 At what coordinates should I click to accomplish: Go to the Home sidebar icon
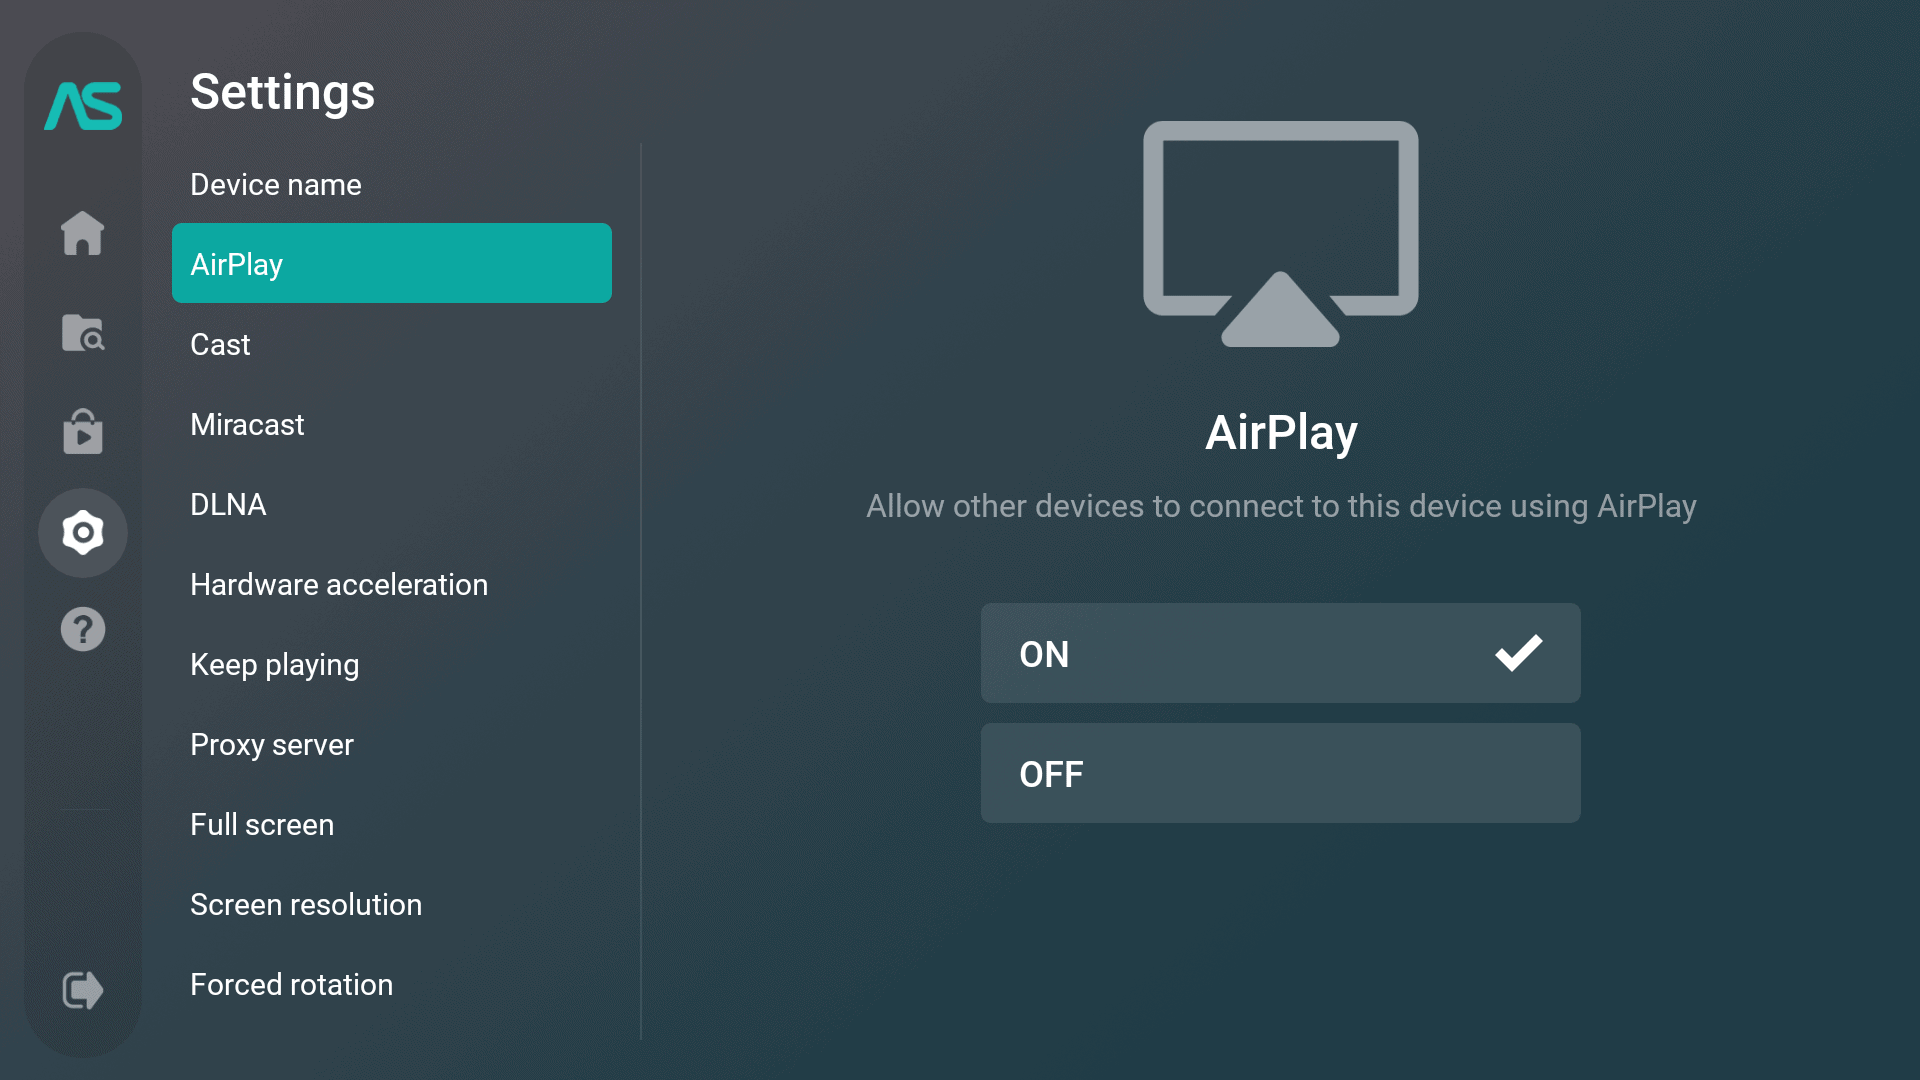coord(83,233)
